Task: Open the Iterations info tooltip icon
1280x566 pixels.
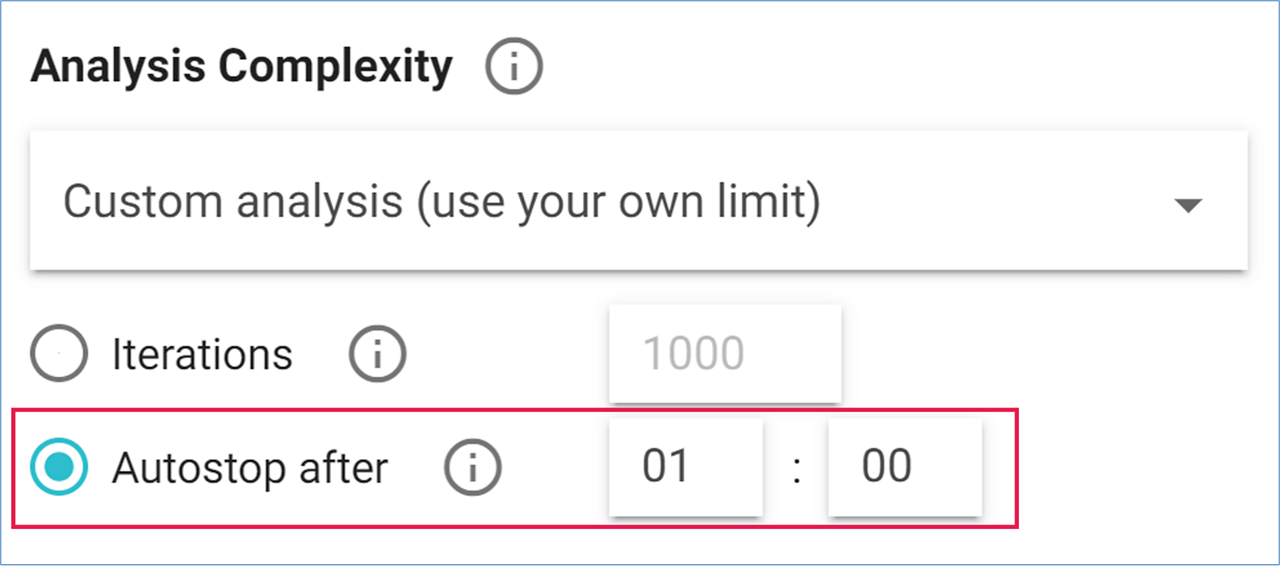Action: tap(377, 354)
